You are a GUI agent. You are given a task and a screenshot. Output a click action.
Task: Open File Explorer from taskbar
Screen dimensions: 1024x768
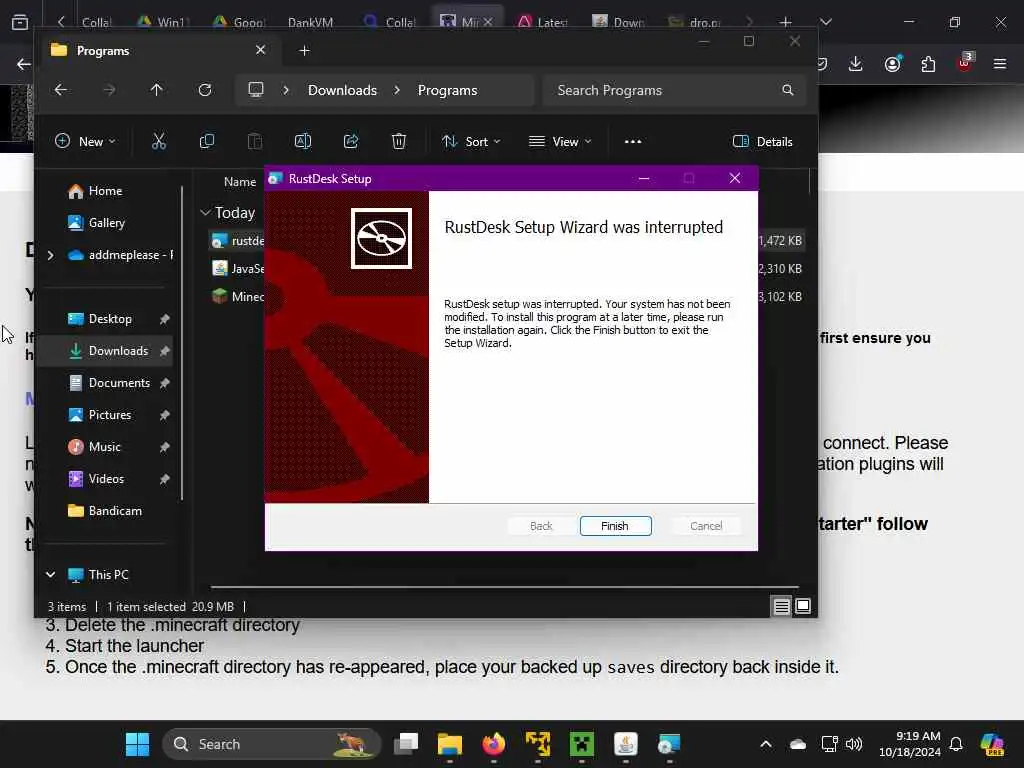450,744
